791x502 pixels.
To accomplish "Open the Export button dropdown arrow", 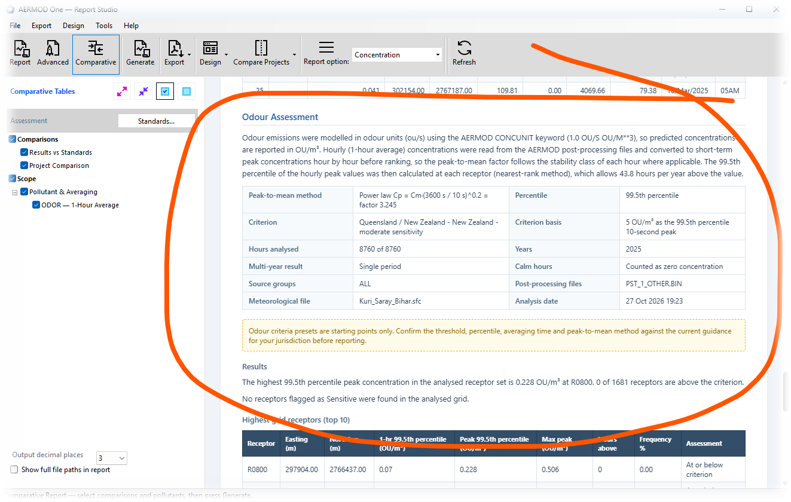I will click(x=189, y=54).
